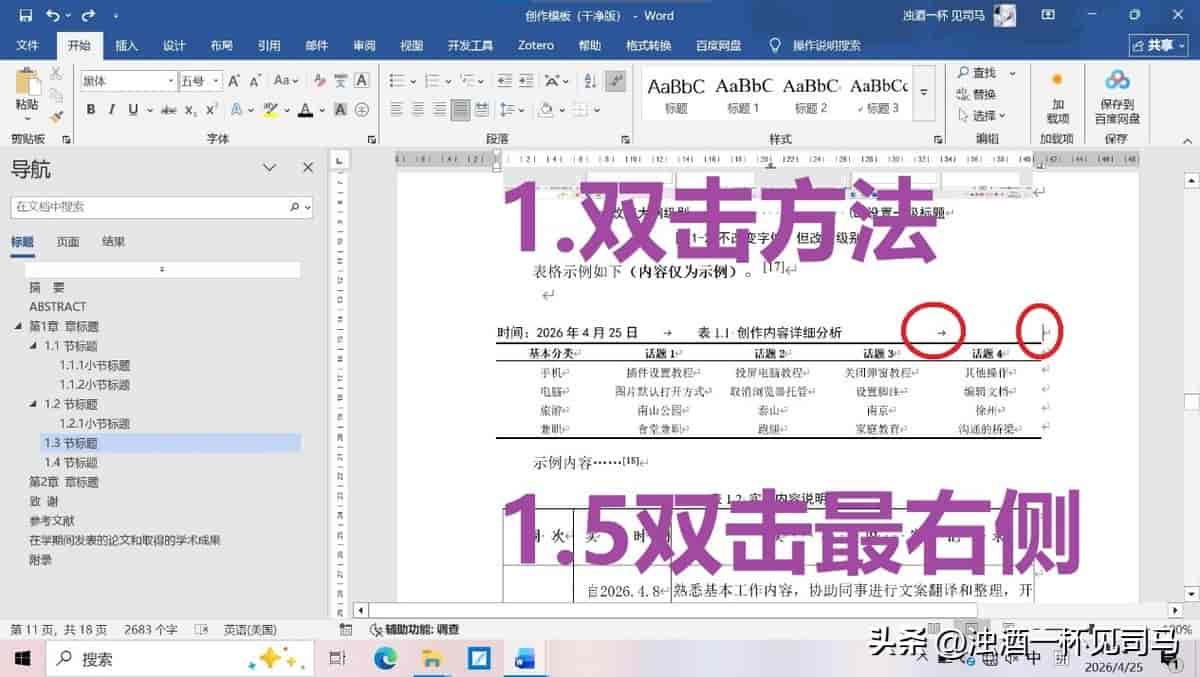The image size is (1200, 677).
Task: Switch to the 插入 Insert tab
Action: [127, 46]
